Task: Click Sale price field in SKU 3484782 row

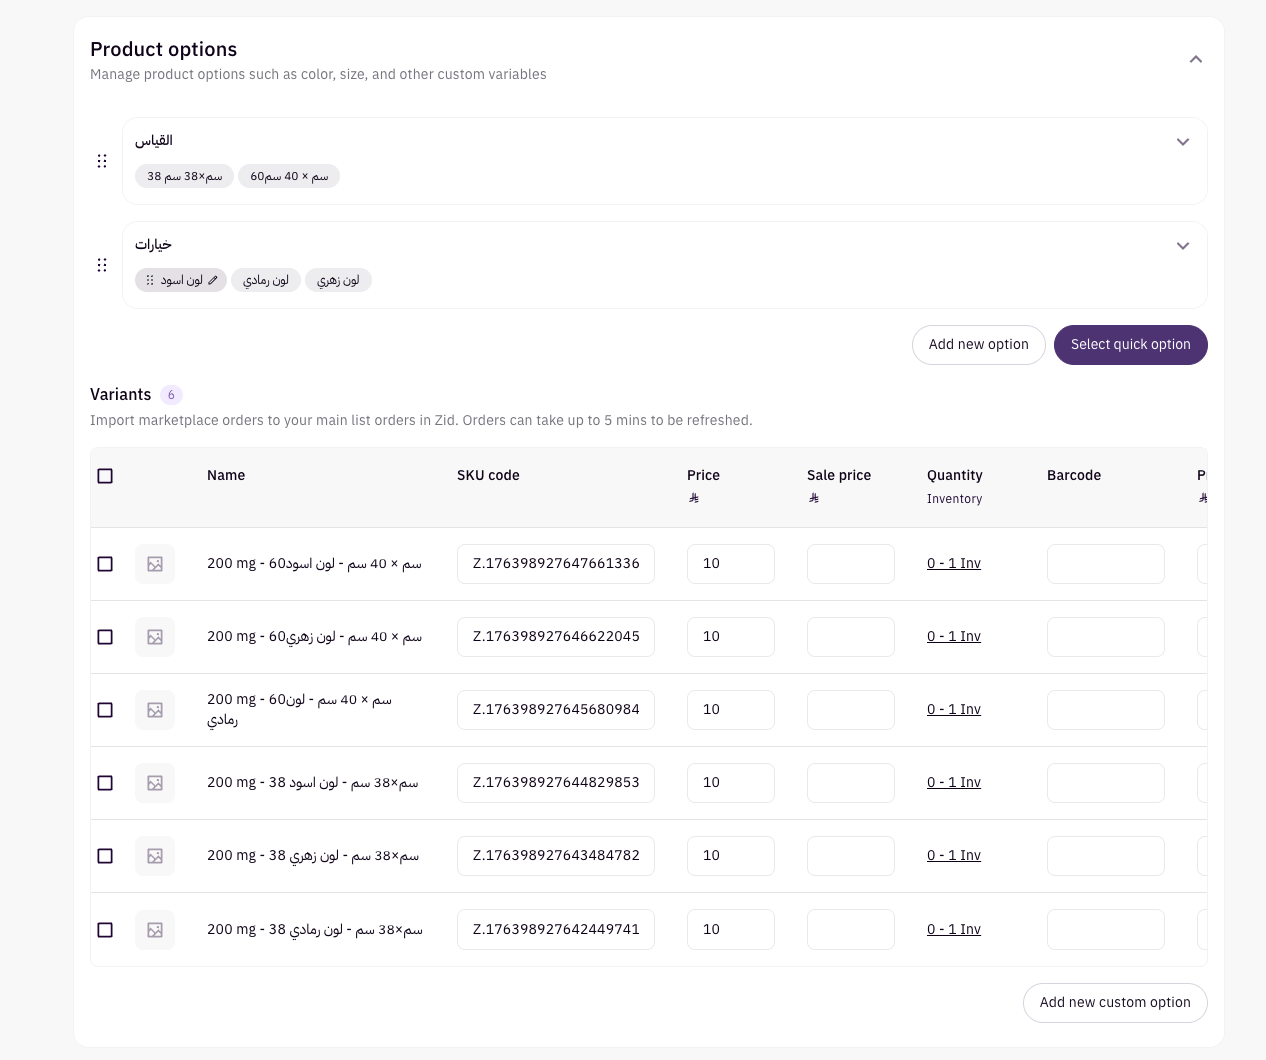Action: [851, 856]
